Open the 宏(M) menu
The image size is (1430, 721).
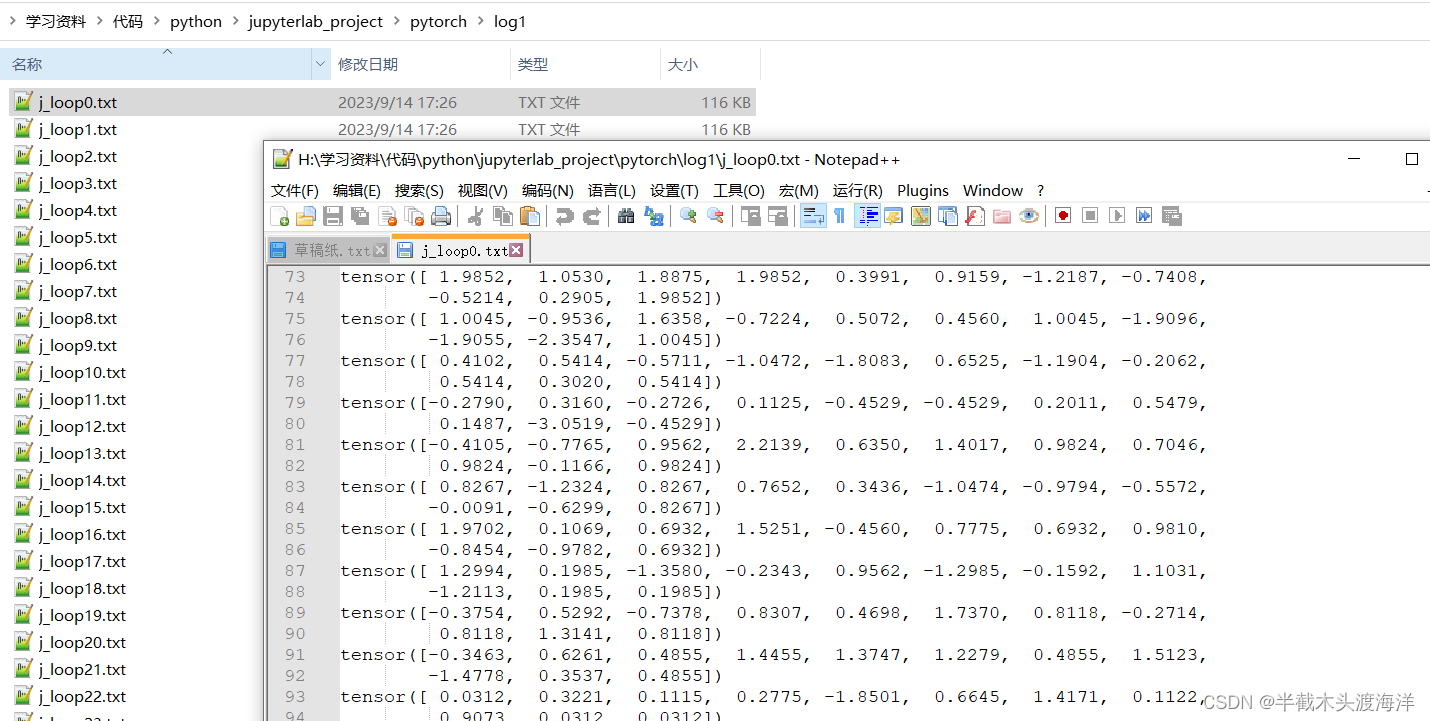[x=799, y=190]
